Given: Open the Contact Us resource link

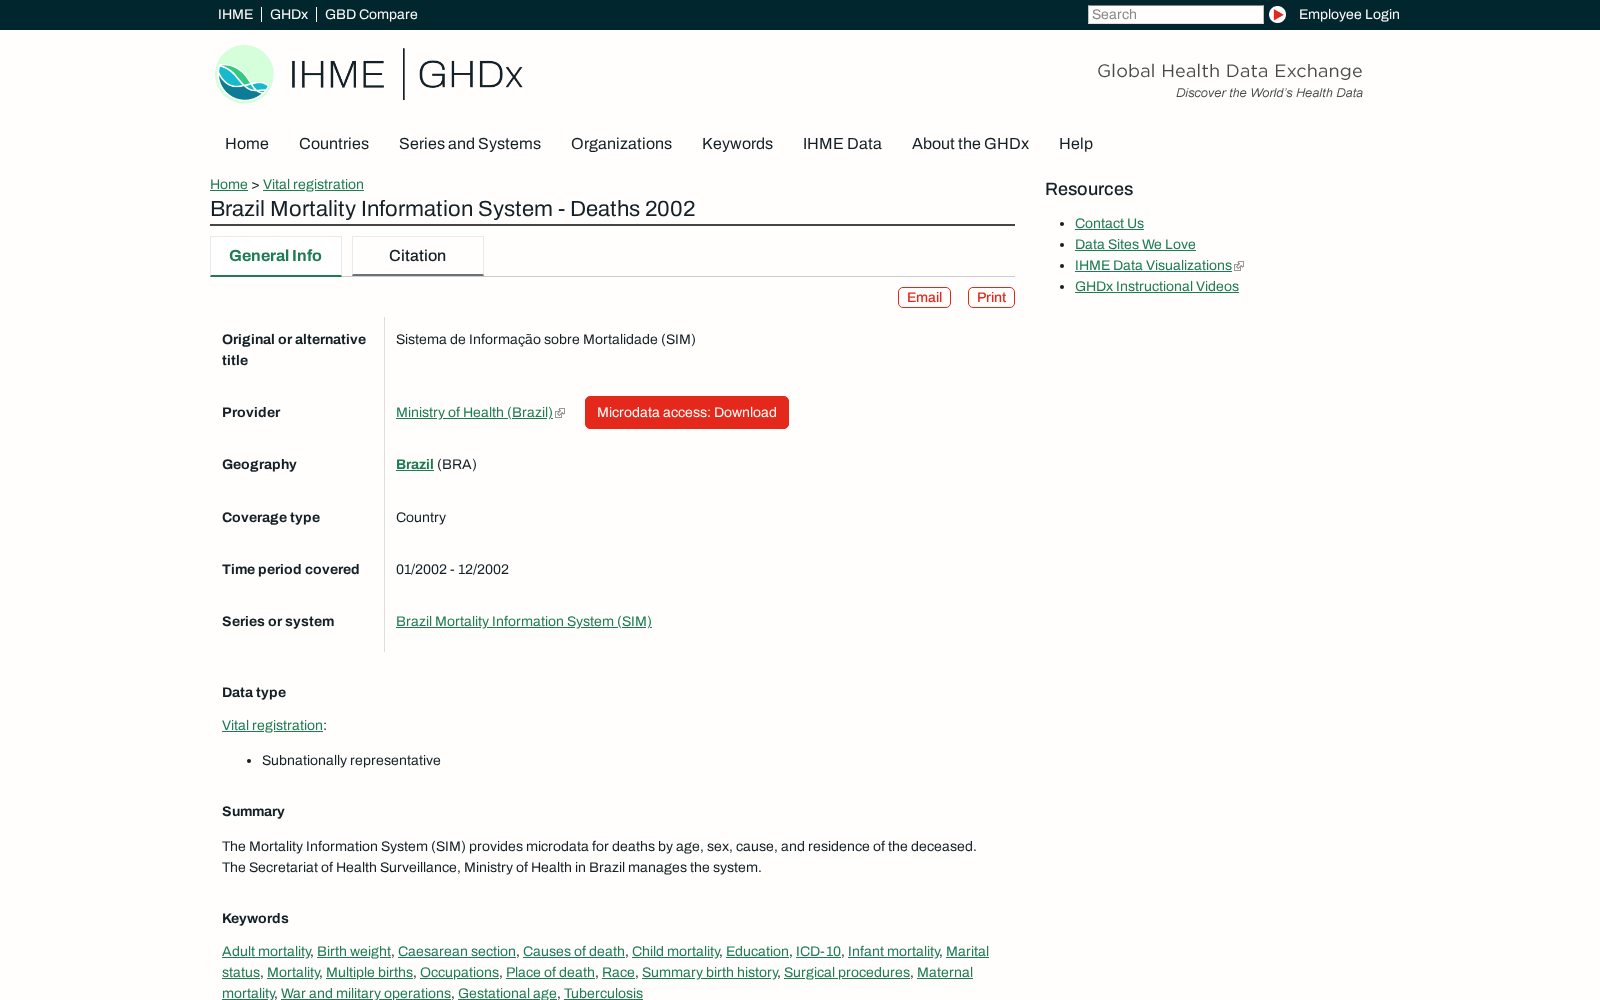Looking at the screenshot, I should 1109,223.
